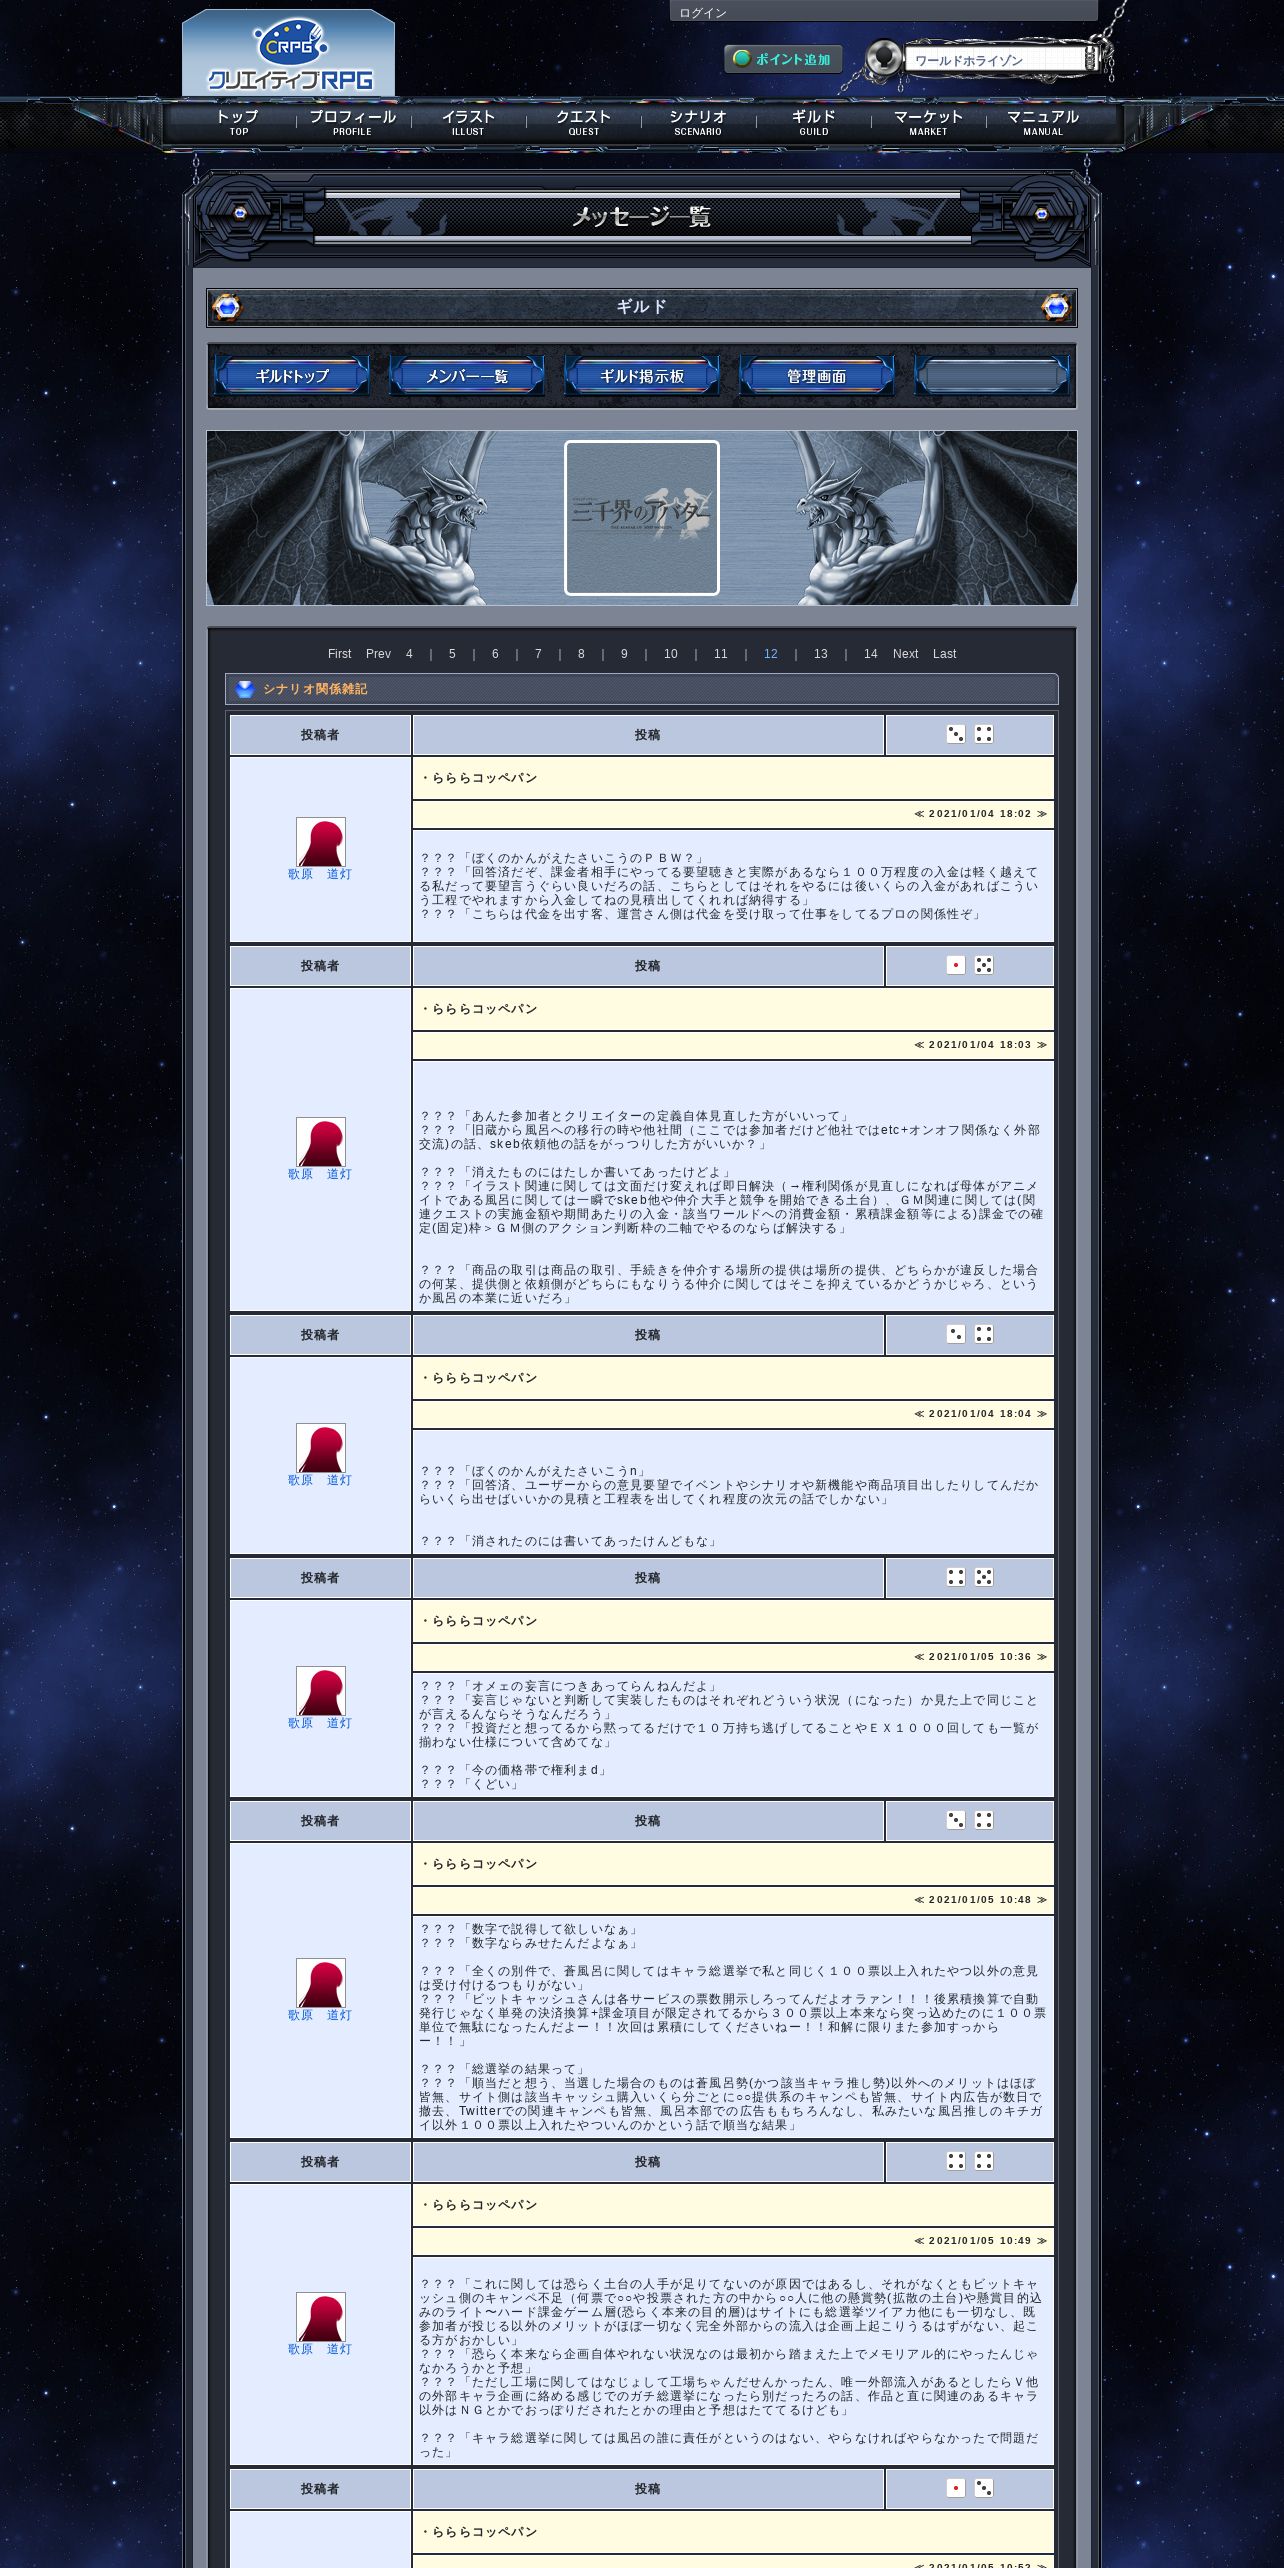Jump to message page 11
The height and width of the screenshot is (2568, 1284).
721,654
